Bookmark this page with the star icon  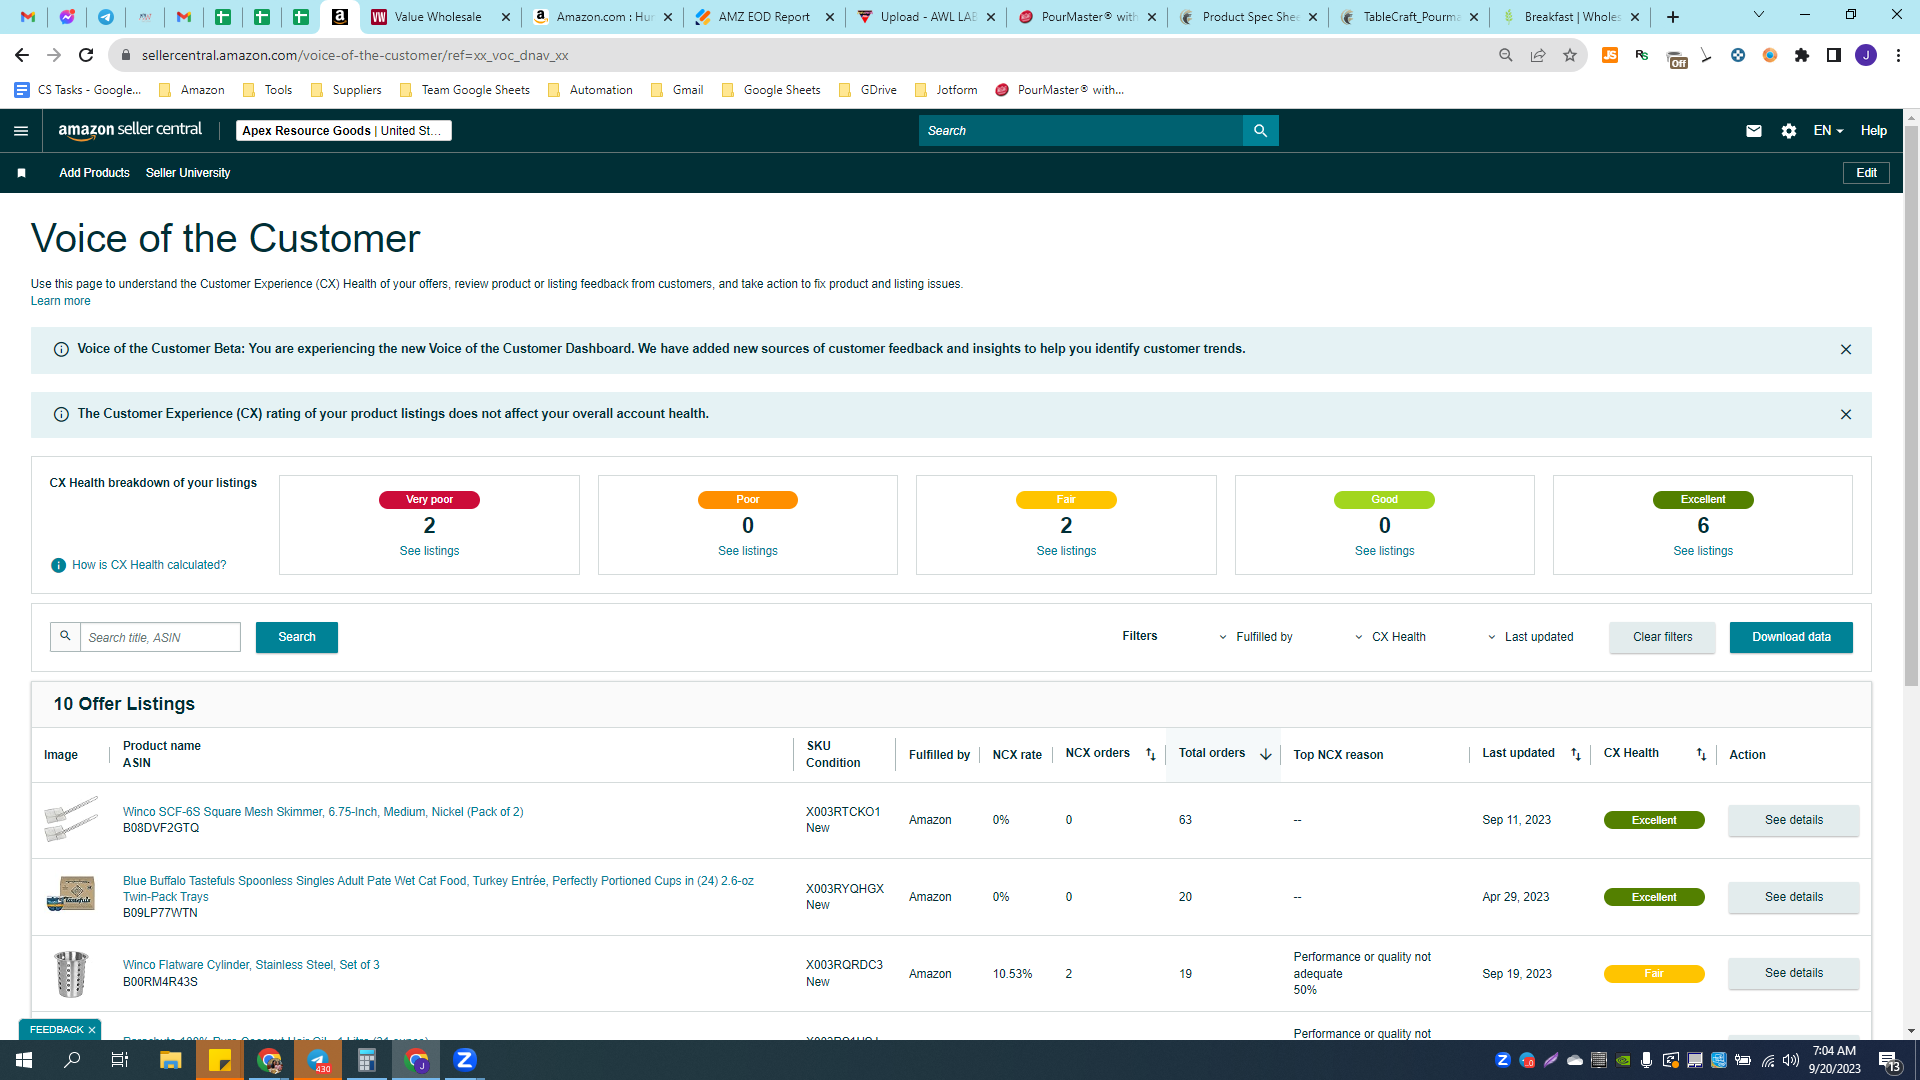point(1570,56)
